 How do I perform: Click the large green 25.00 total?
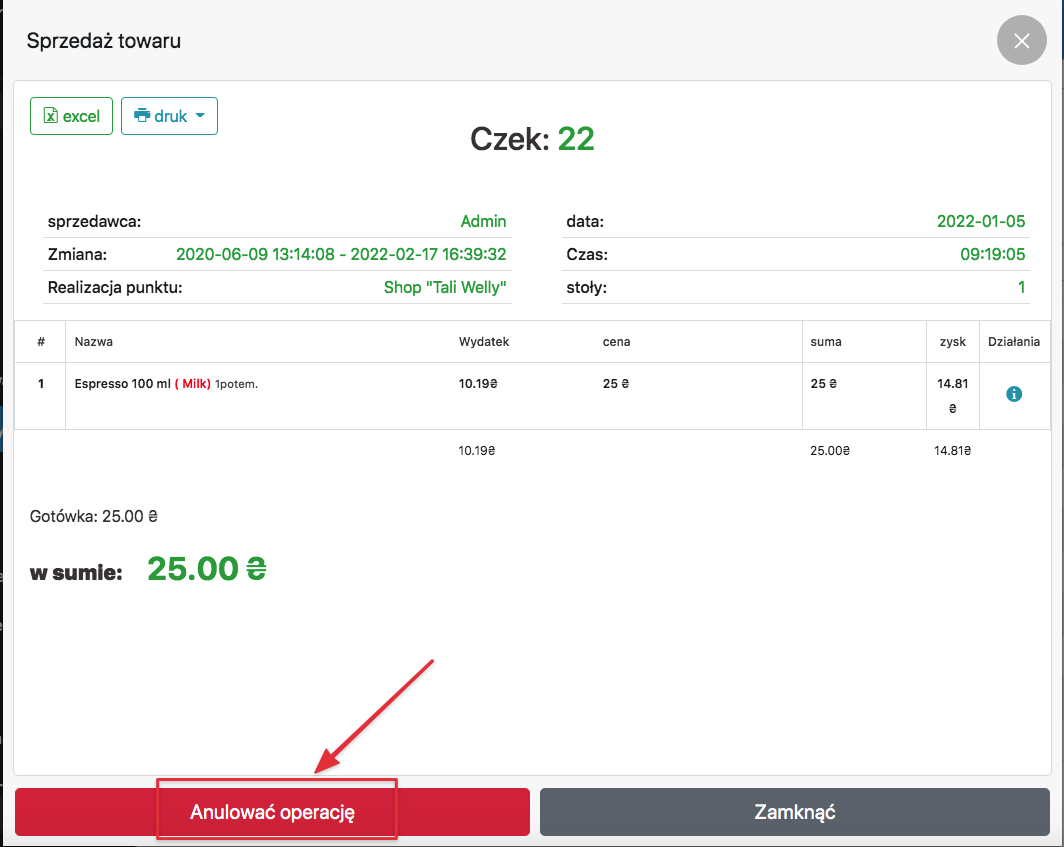(206, 569)
